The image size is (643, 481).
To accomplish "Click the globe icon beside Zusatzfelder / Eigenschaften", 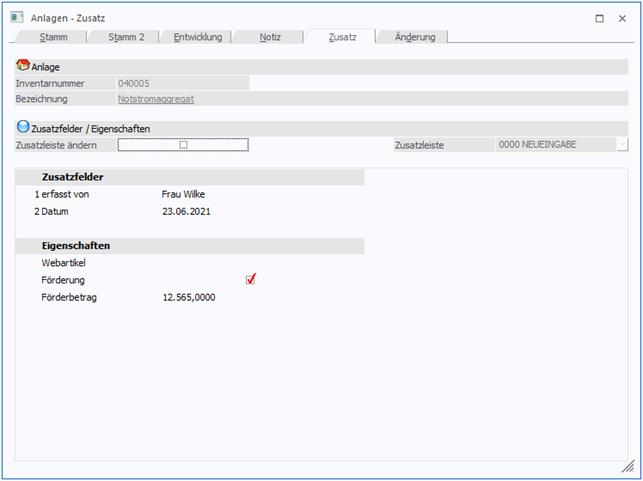I will [x=23, y=128].
